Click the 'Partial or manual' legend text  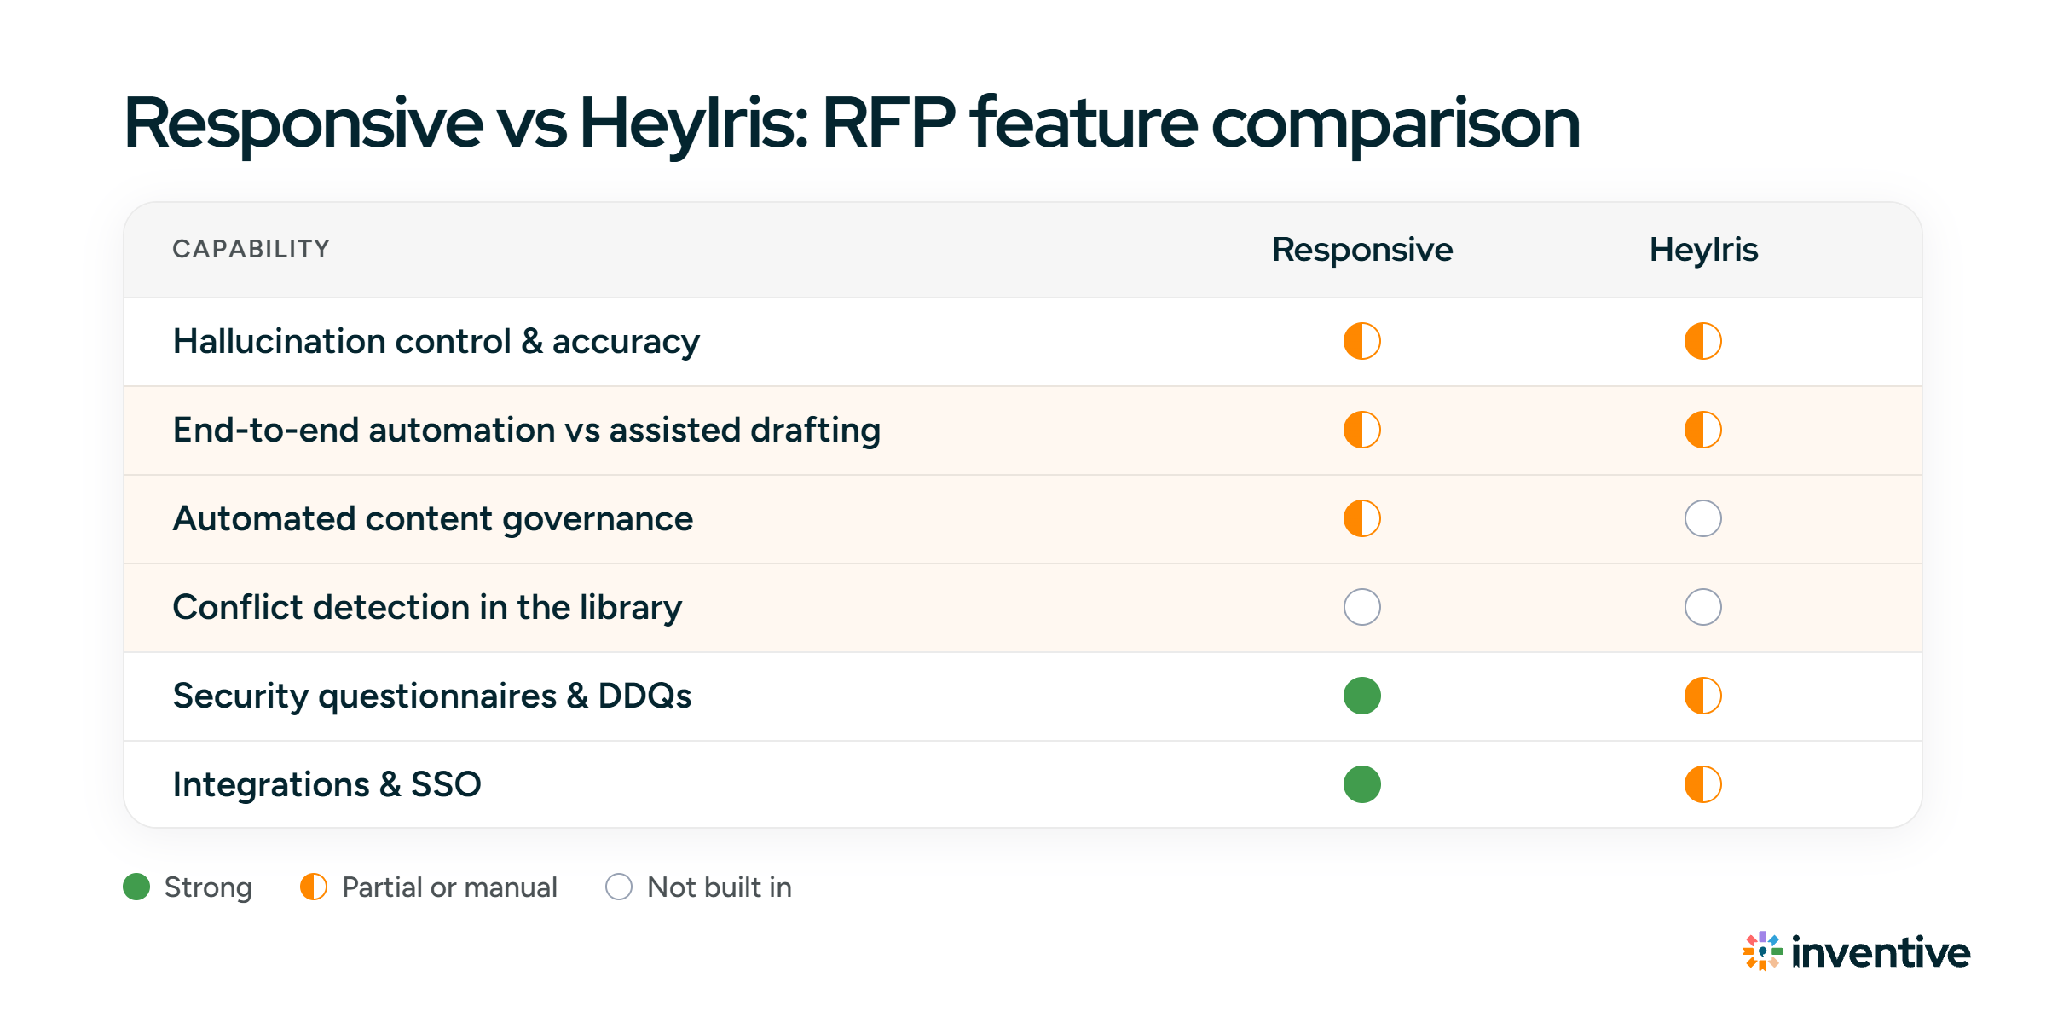pos(449,887)
